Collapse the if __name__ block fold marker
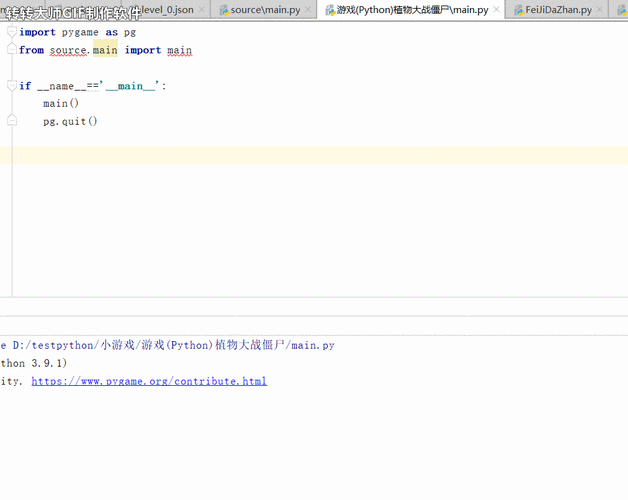628x500 pixels. pos(12,86)
